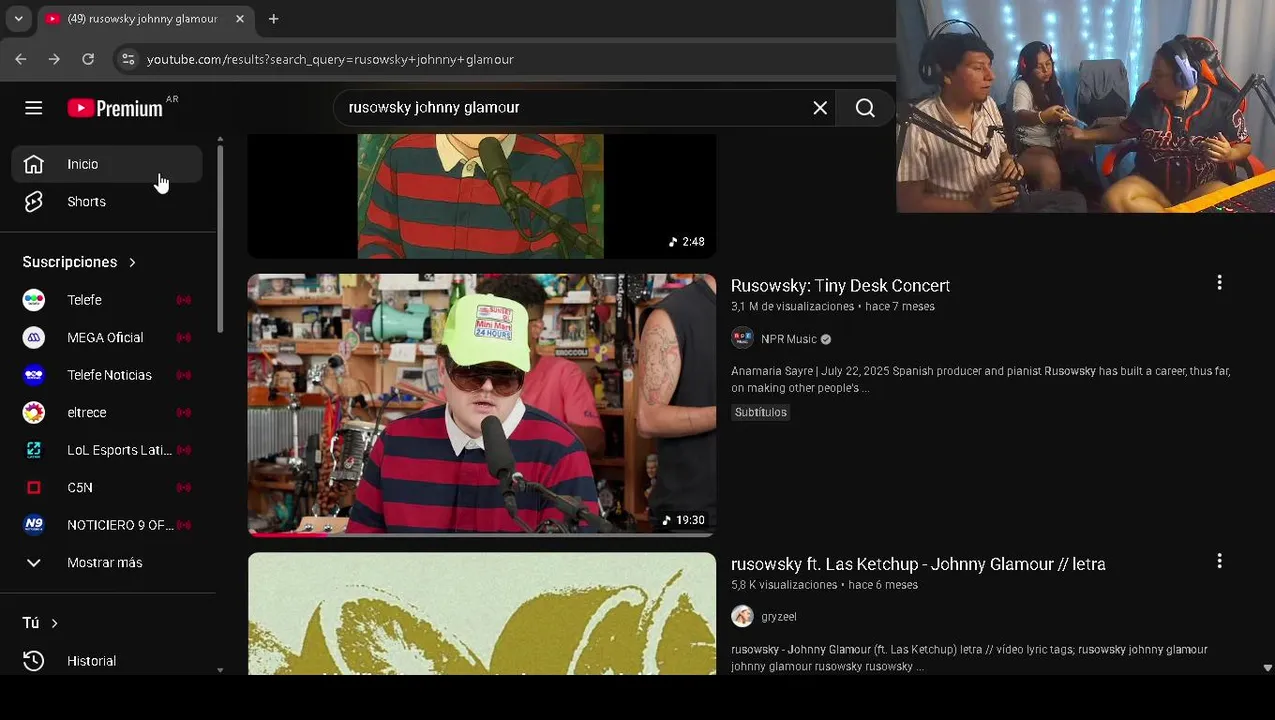This screenshot has width=1275, height=720.
Task: Open options menu for Tiny Desk Concert
Action: pos(1219,283)
